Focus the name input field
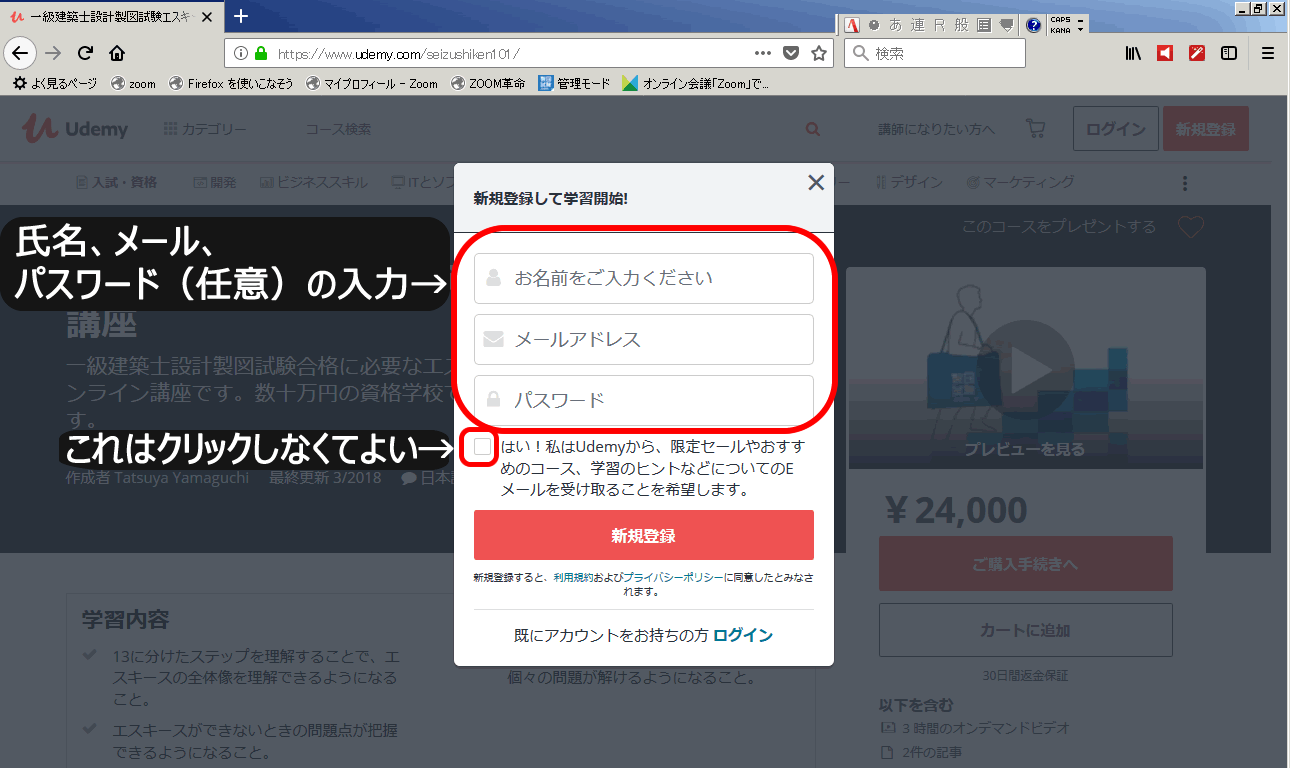This screenshot has width=1290, height=768. [644, 278]
